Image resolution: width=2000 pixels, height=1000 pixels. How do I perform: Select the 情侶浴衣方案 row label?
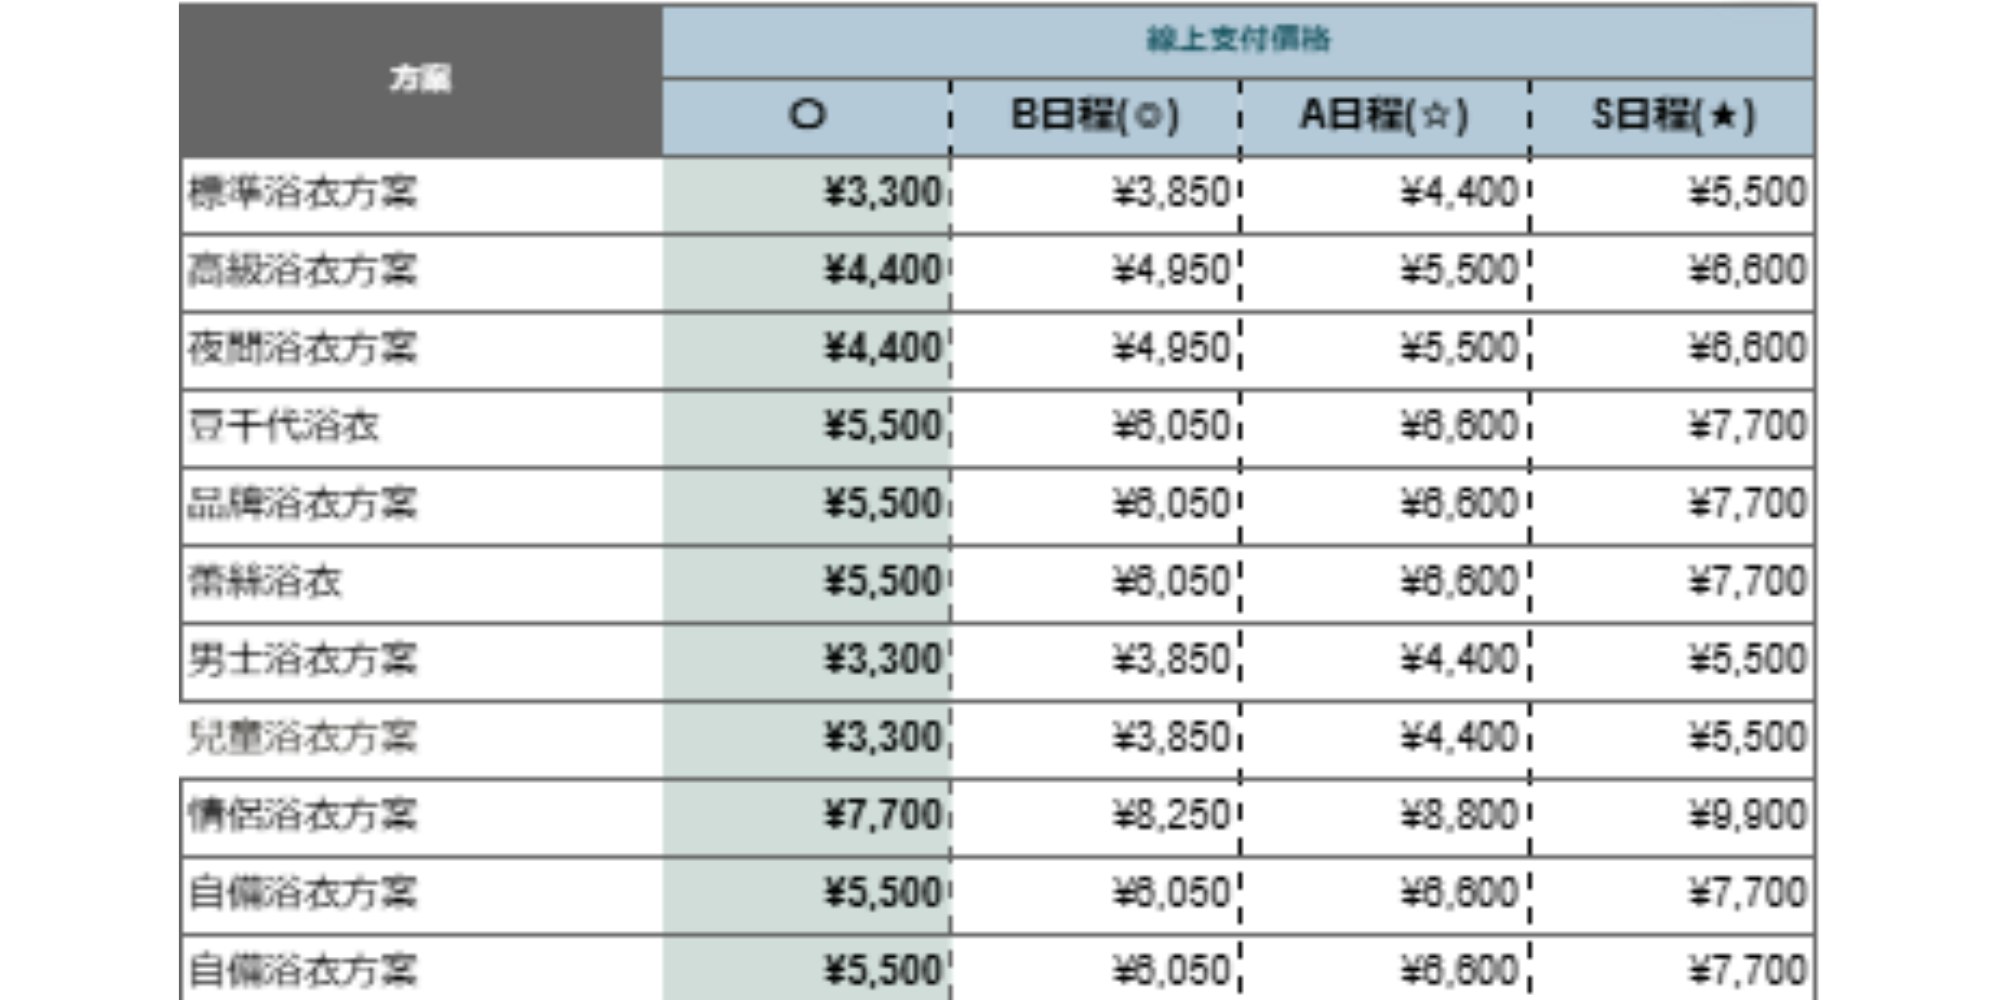click(x=302, y=816)
